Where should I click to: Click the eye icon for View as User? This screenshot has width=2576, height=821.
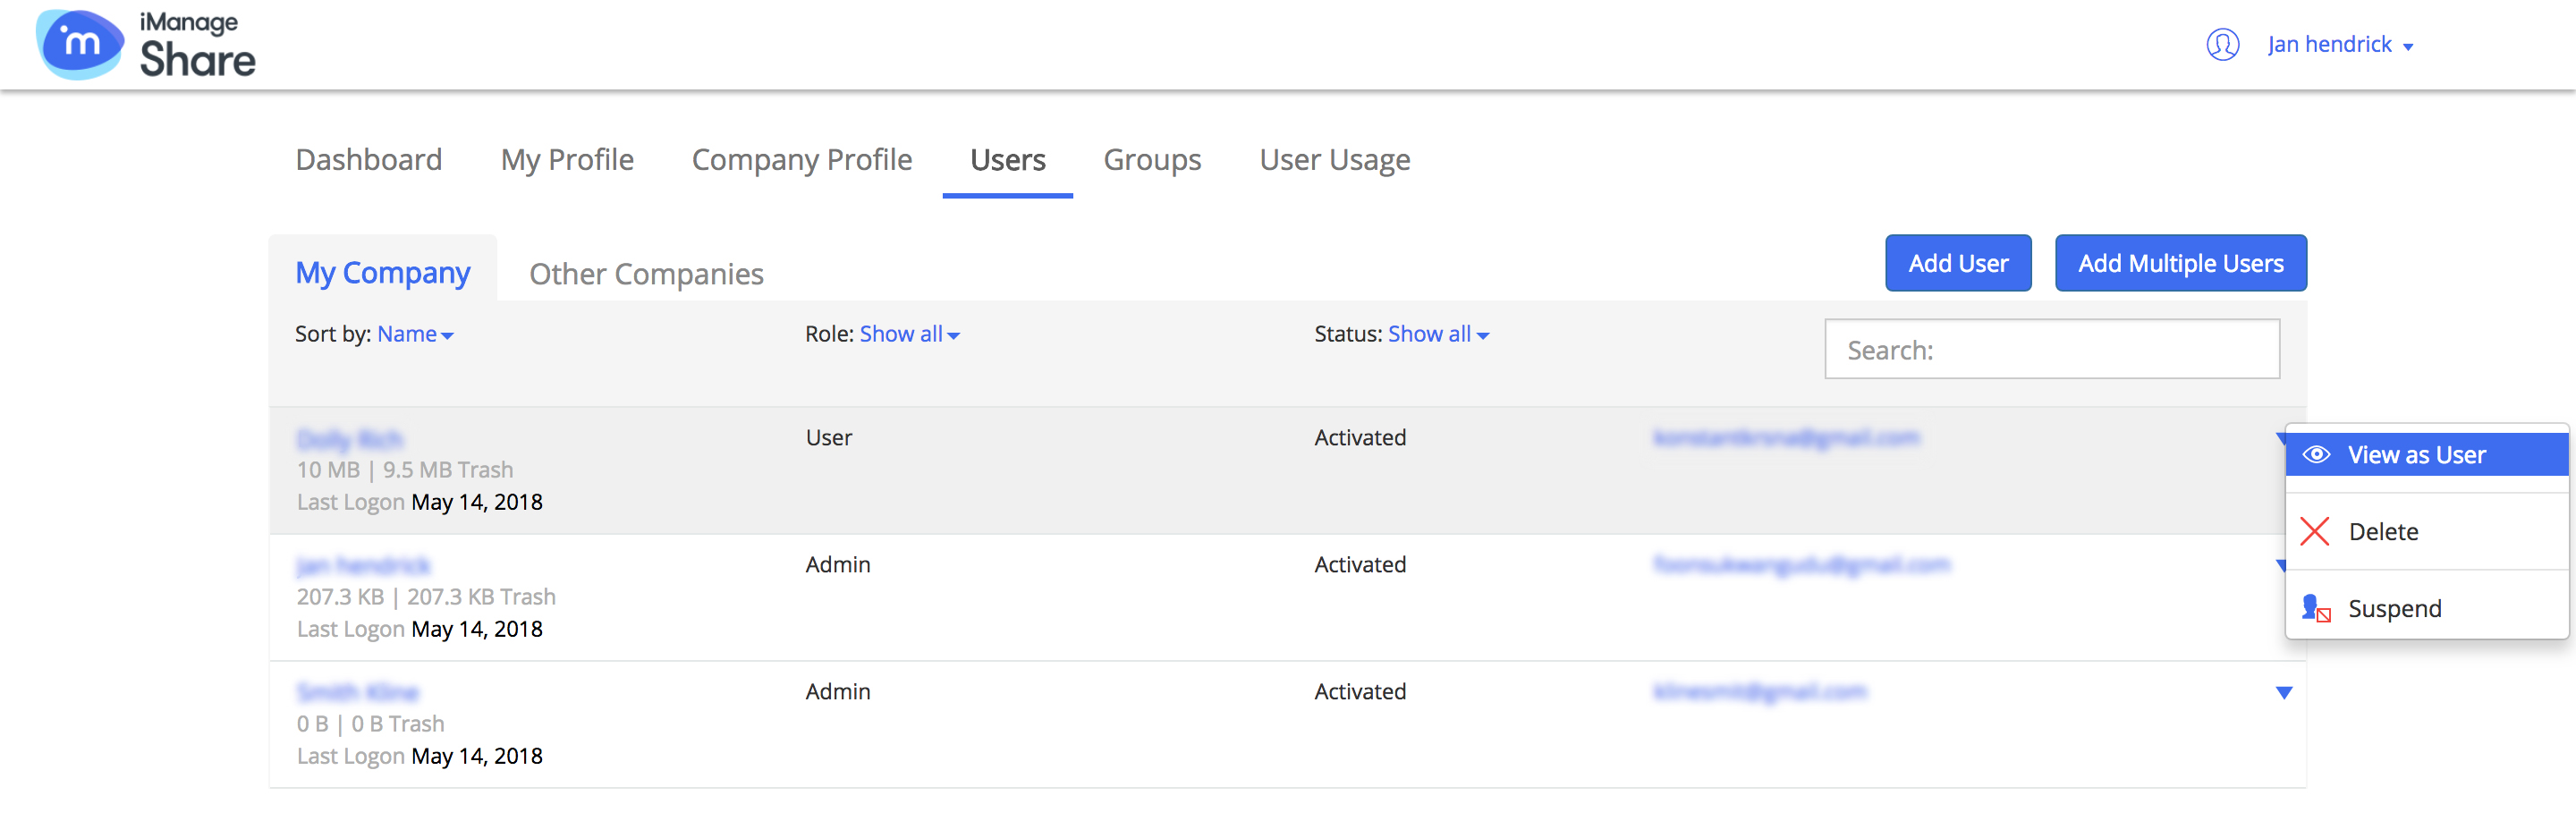coord(2316,455)
